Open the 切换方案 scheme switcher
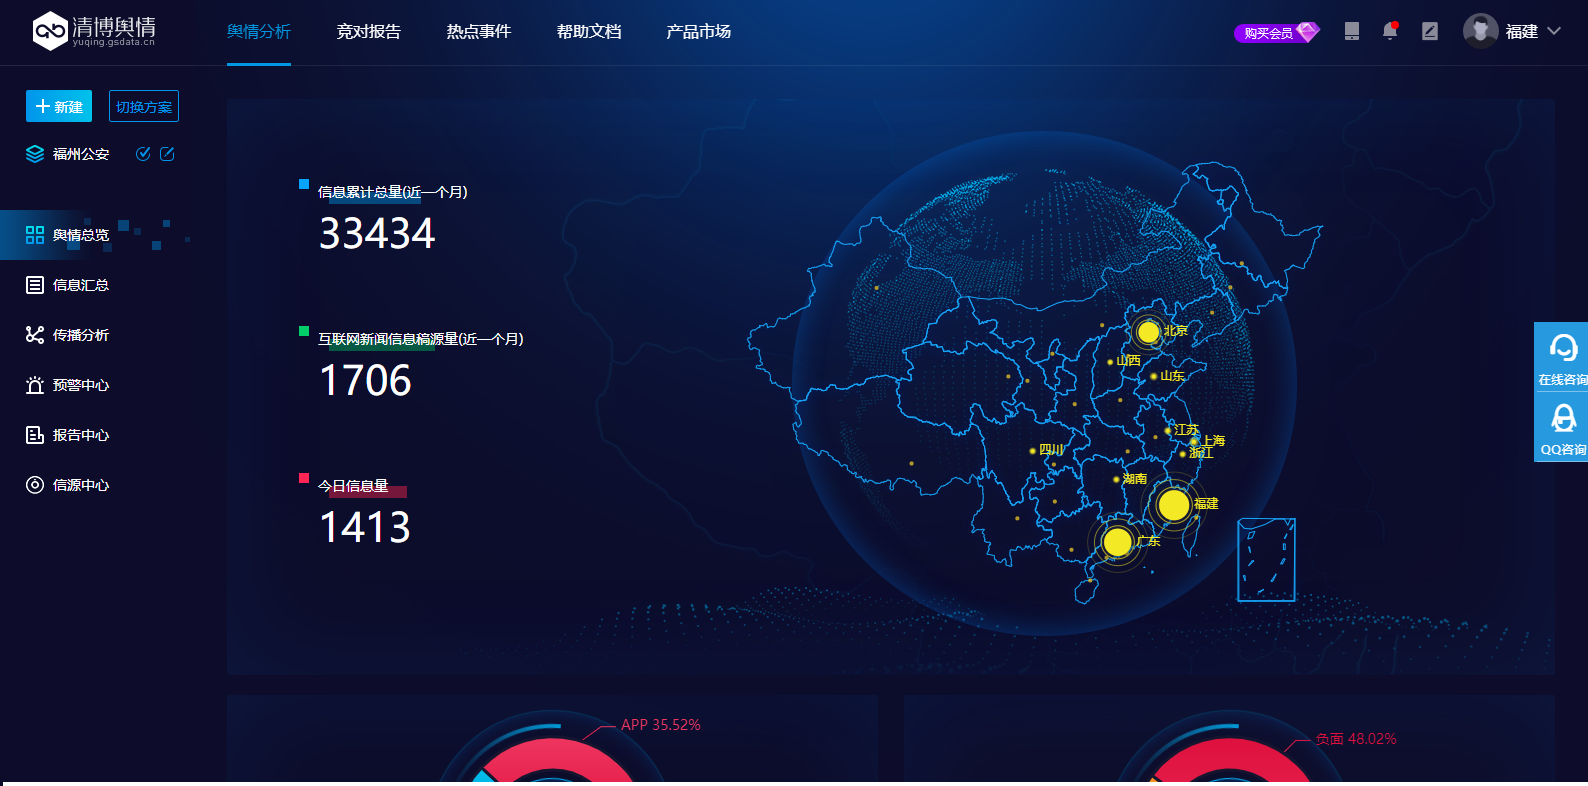This screenshot has height=786, width=1588. point(144,107)
